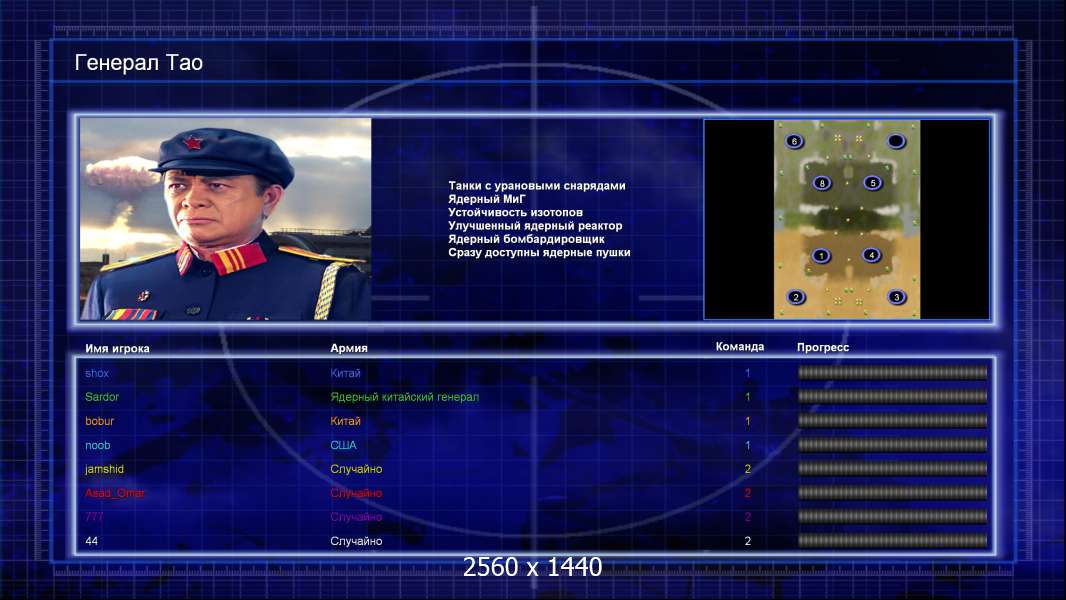Click jamshid's loading progress bar

point(892,469)
